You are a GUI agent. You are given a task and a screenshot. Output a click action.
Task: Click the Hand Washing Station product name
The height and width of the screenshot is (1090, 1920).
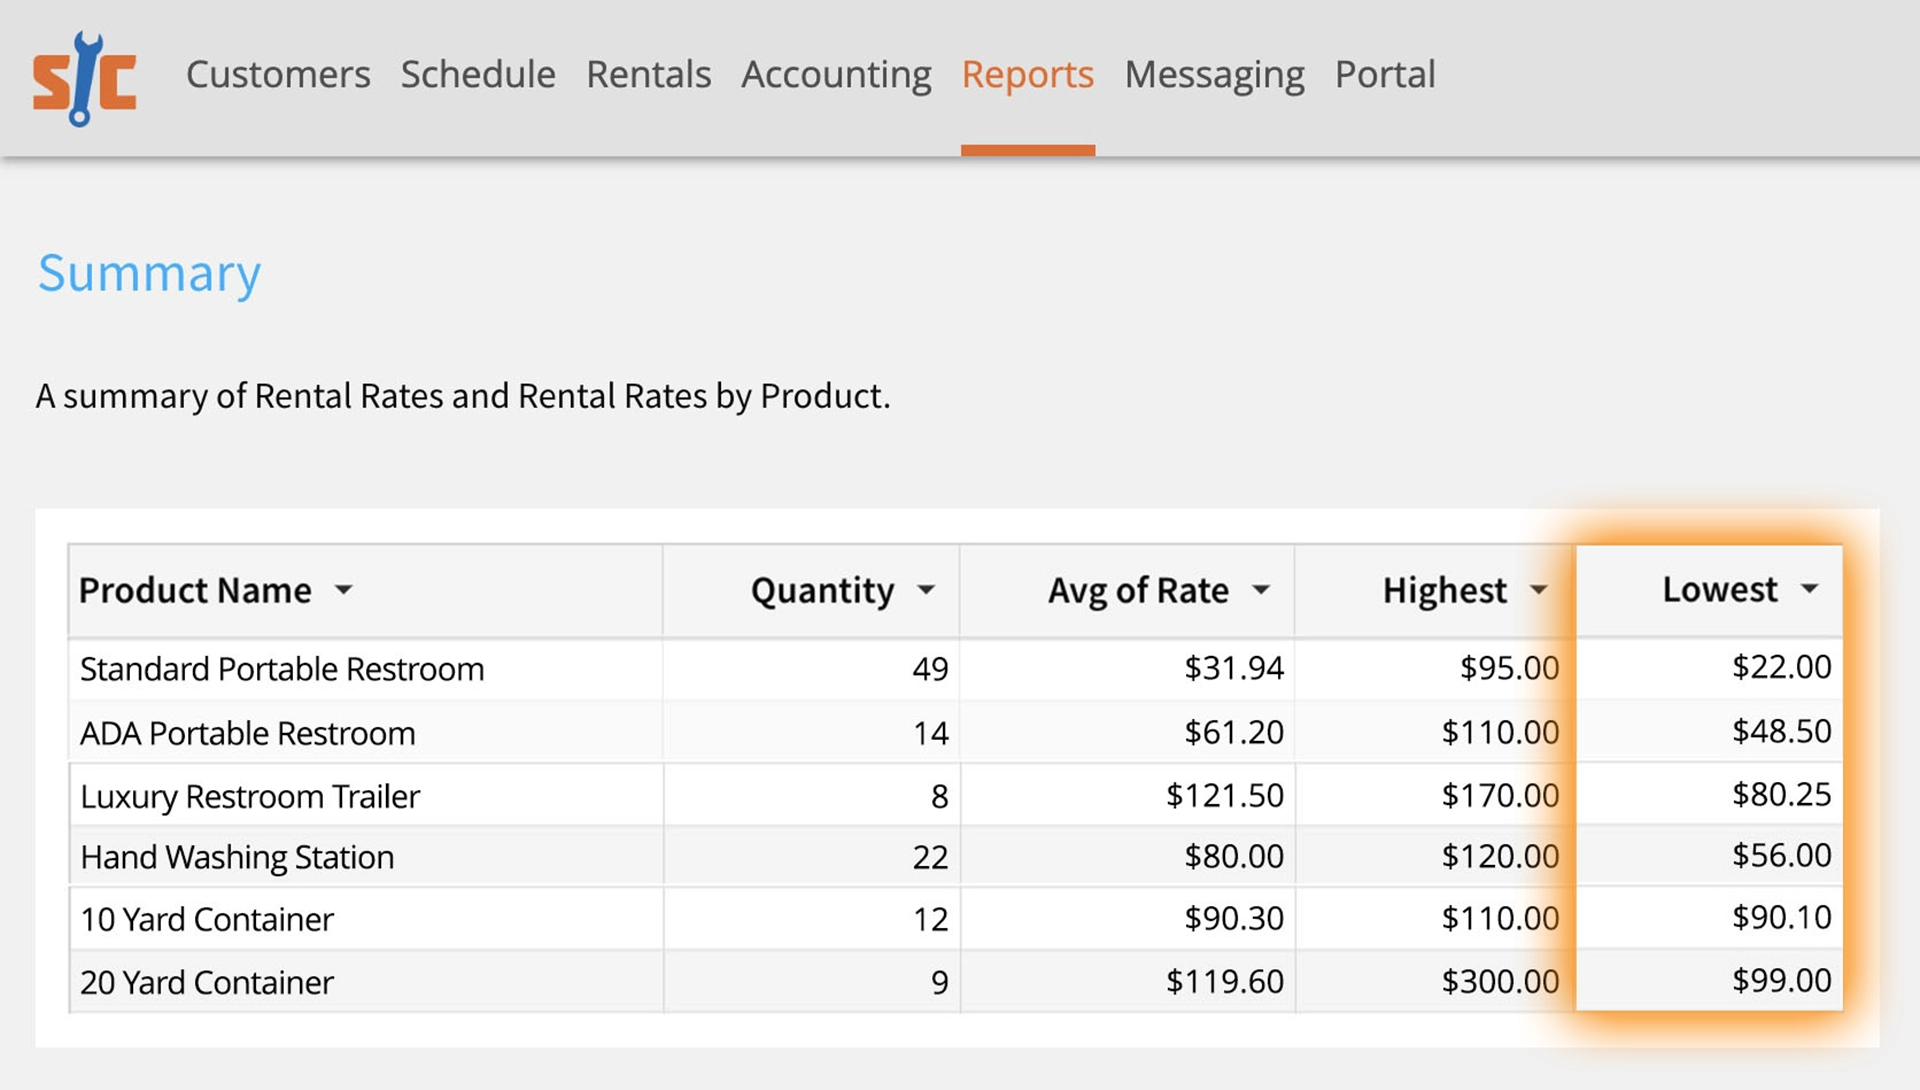[237, 857]
